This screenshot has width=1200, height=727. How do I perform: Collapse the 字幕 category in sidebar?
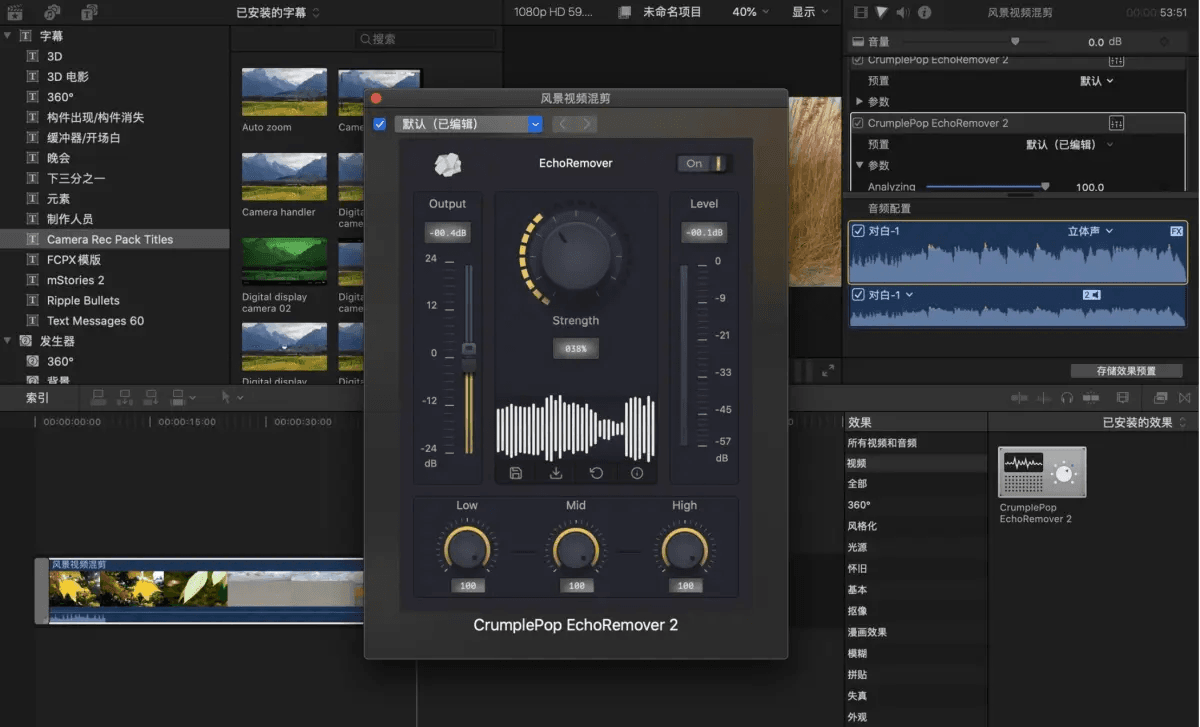(8, 35)
